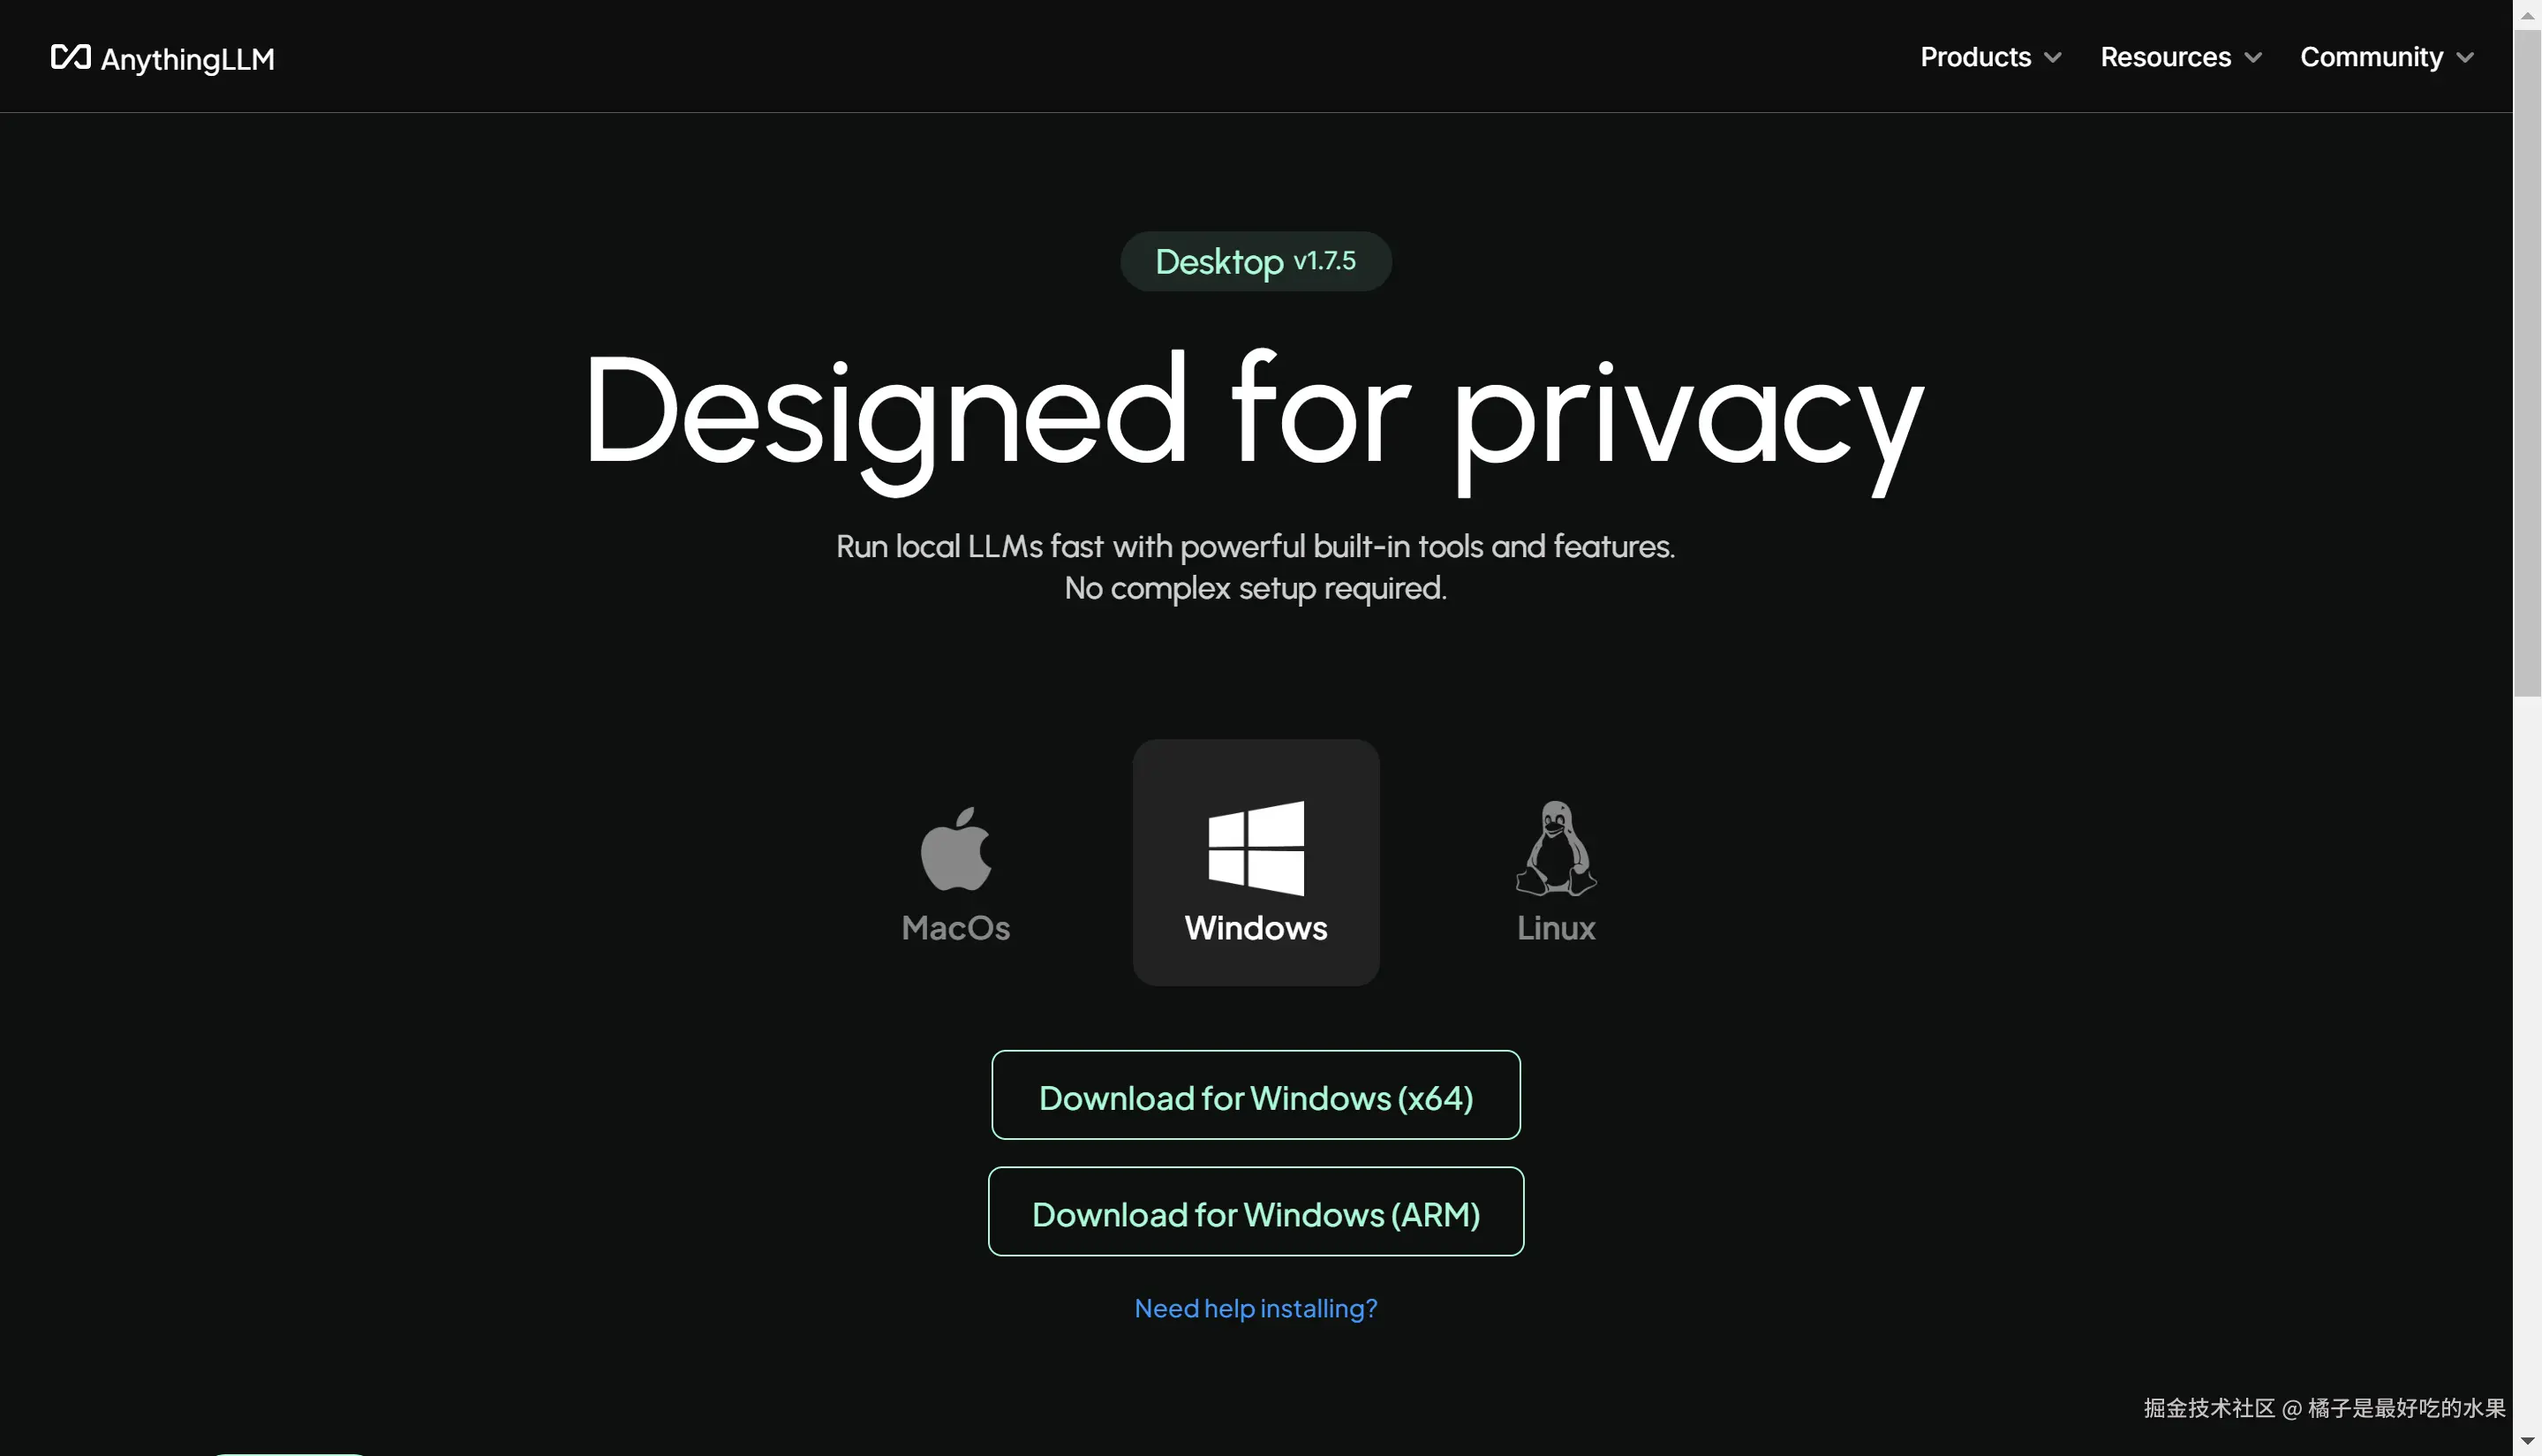
Task: Open the Need help installing link
Action: point(1256,1308)
